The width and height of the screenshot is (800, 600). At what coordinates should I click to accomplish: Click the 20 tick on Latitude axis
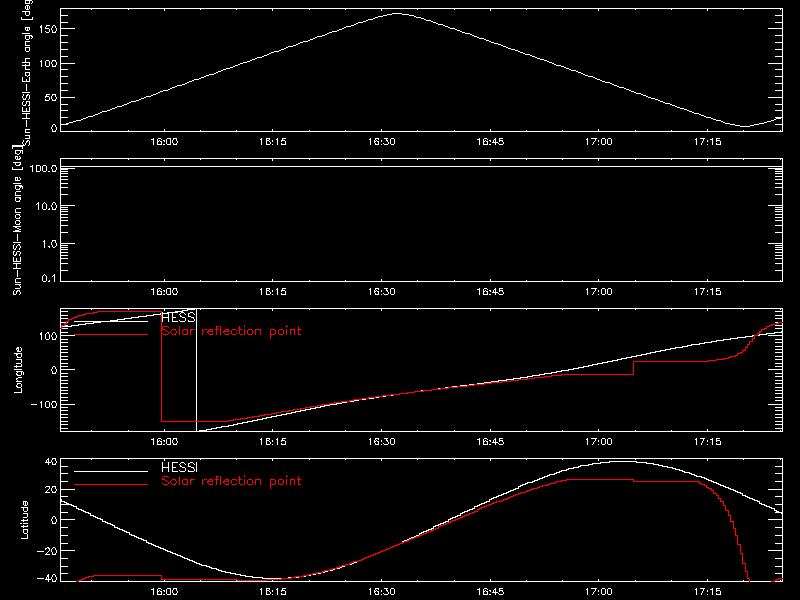click(x=51, y=490)
